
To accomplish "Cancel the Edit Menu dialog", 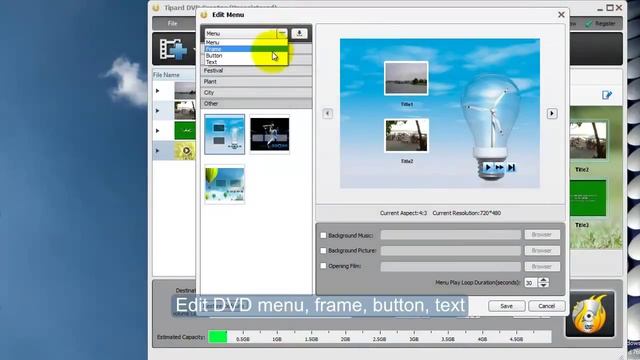I will (547, 306).
